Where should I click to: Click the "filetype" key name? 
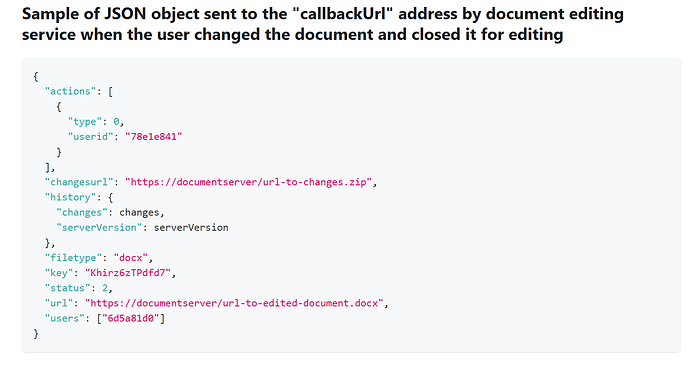[x=73, y=258]
